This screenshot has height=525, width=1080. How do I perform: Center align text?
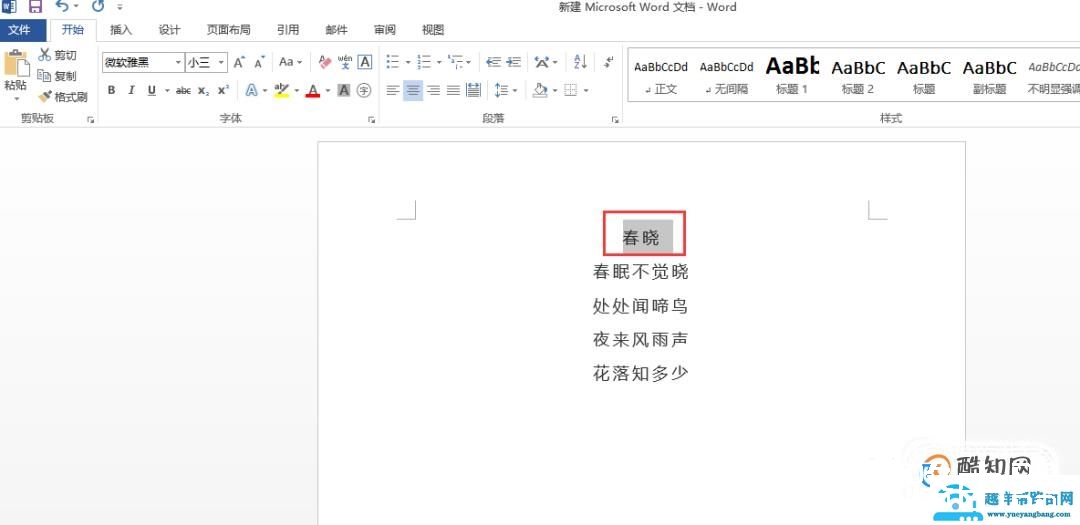click(x=413, y=90)
